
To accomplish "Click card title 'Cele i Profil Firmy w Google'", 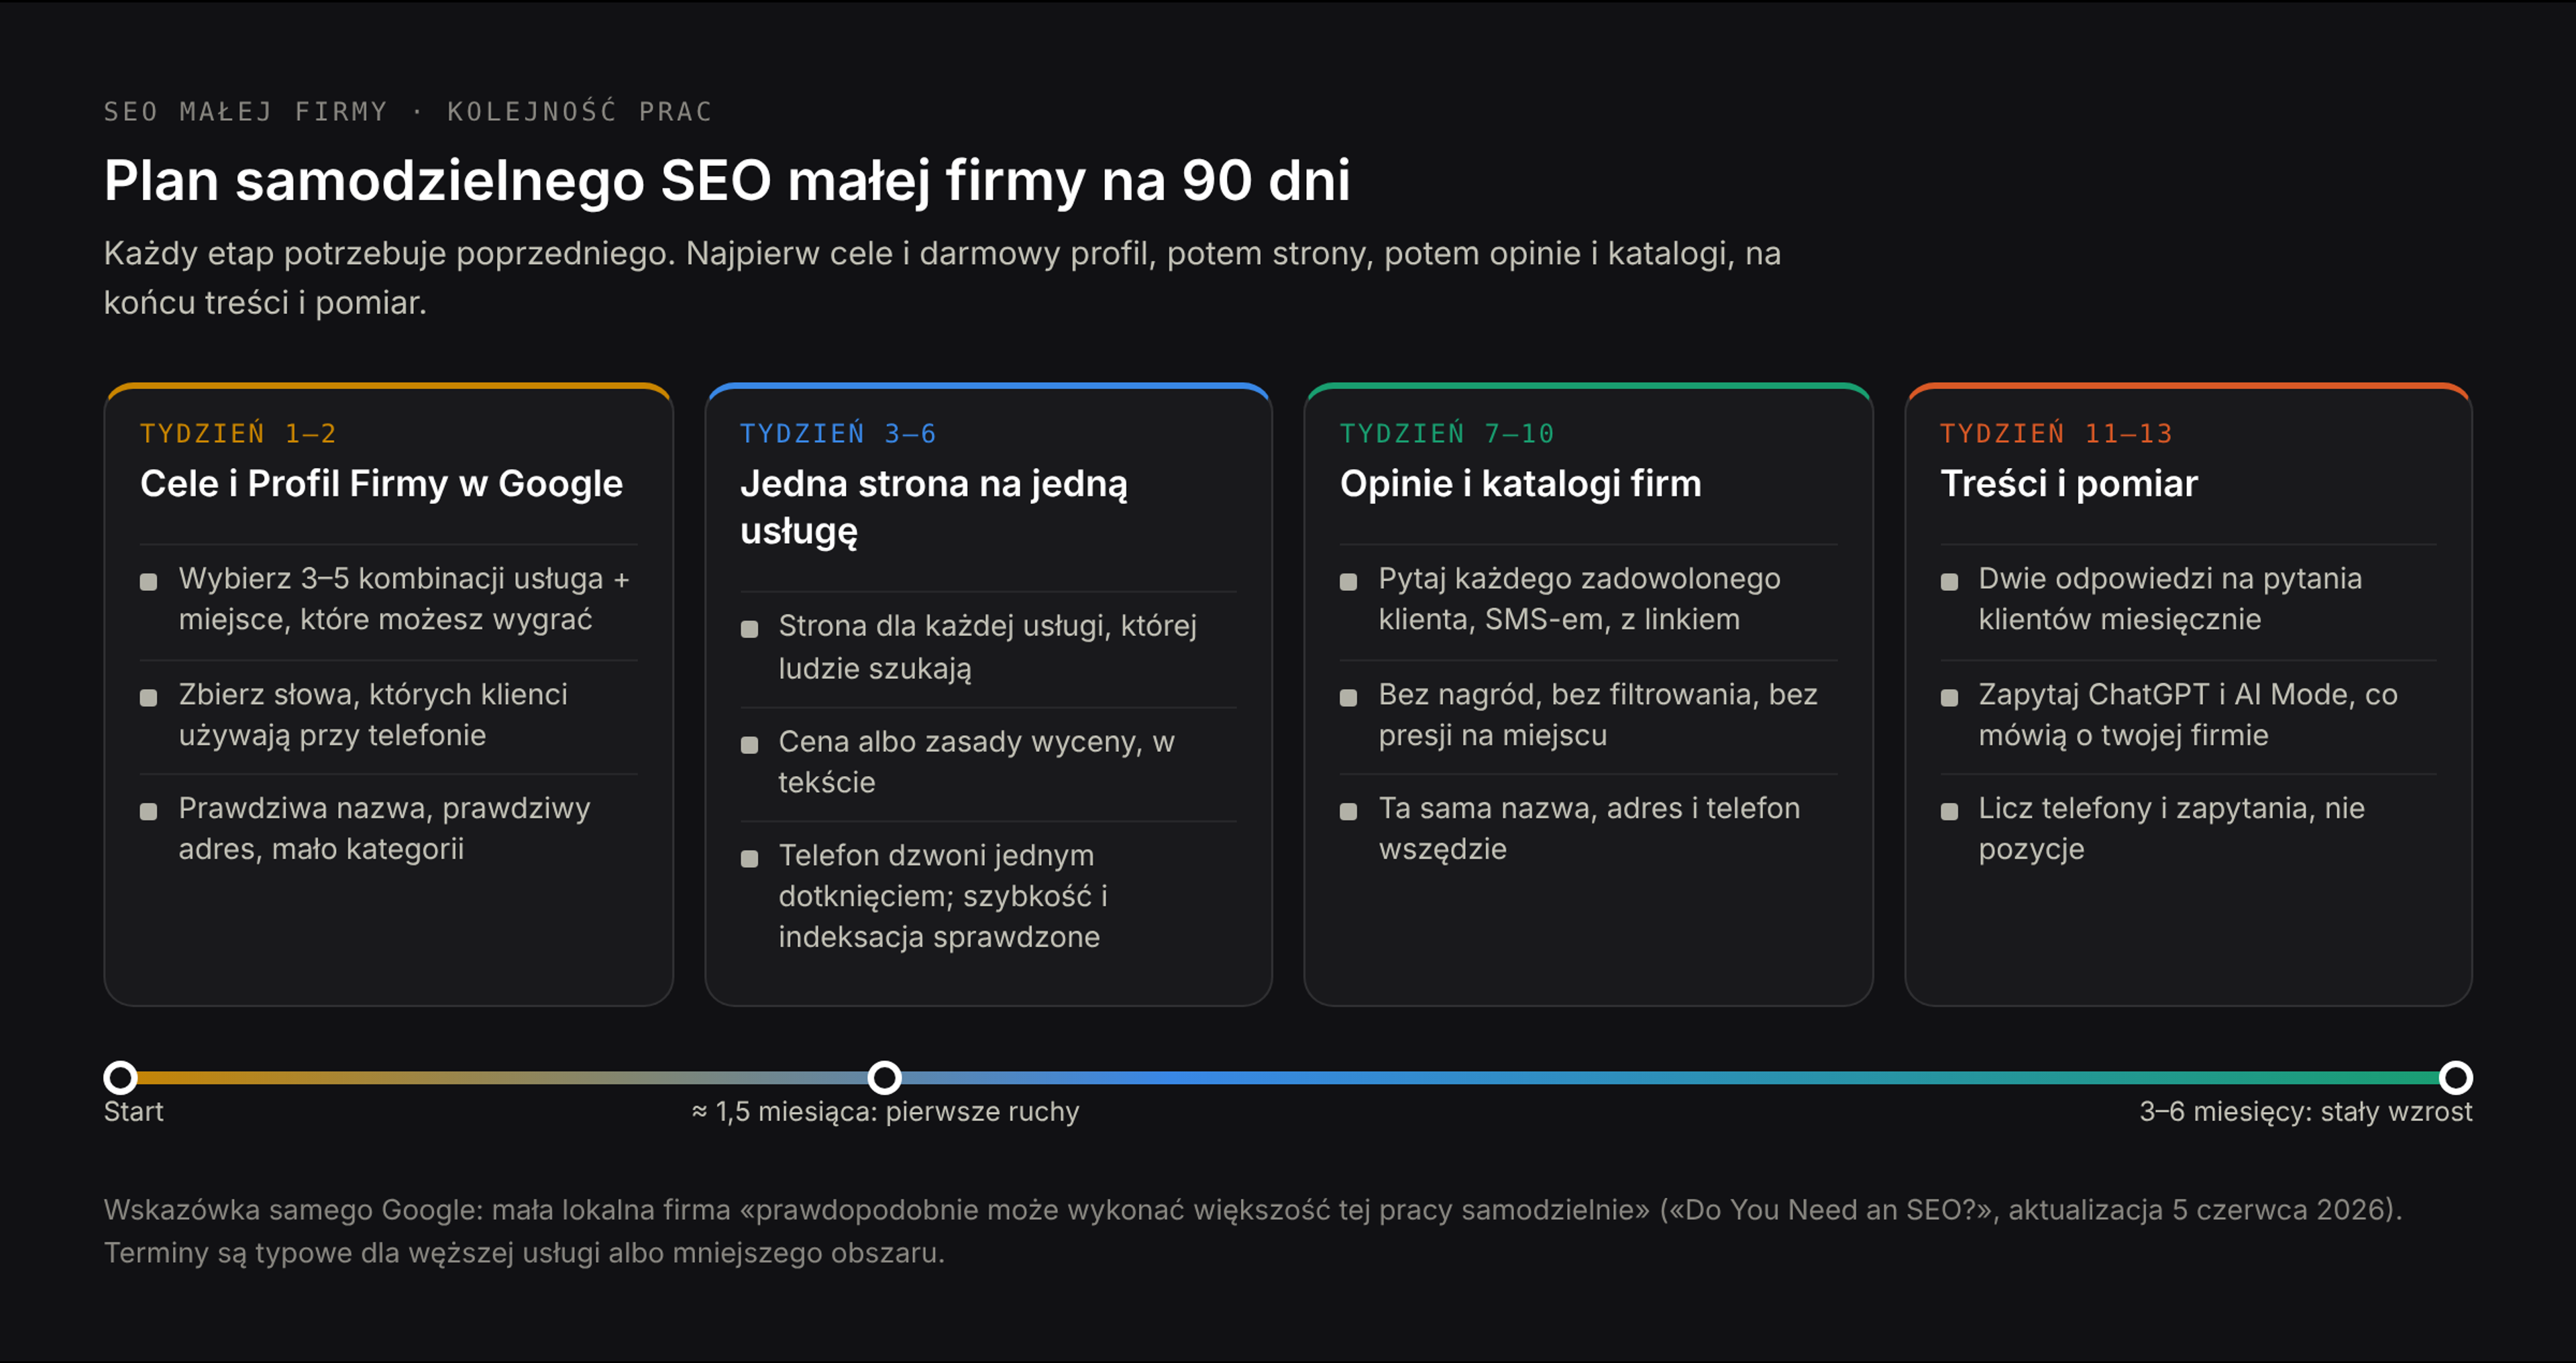I will (381, 484).
